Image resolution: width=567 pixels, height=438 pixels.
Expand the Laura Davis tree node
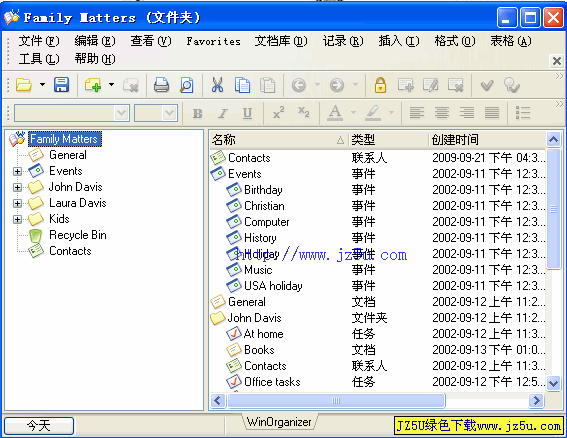pyautogui.click(x=17, y=203)
